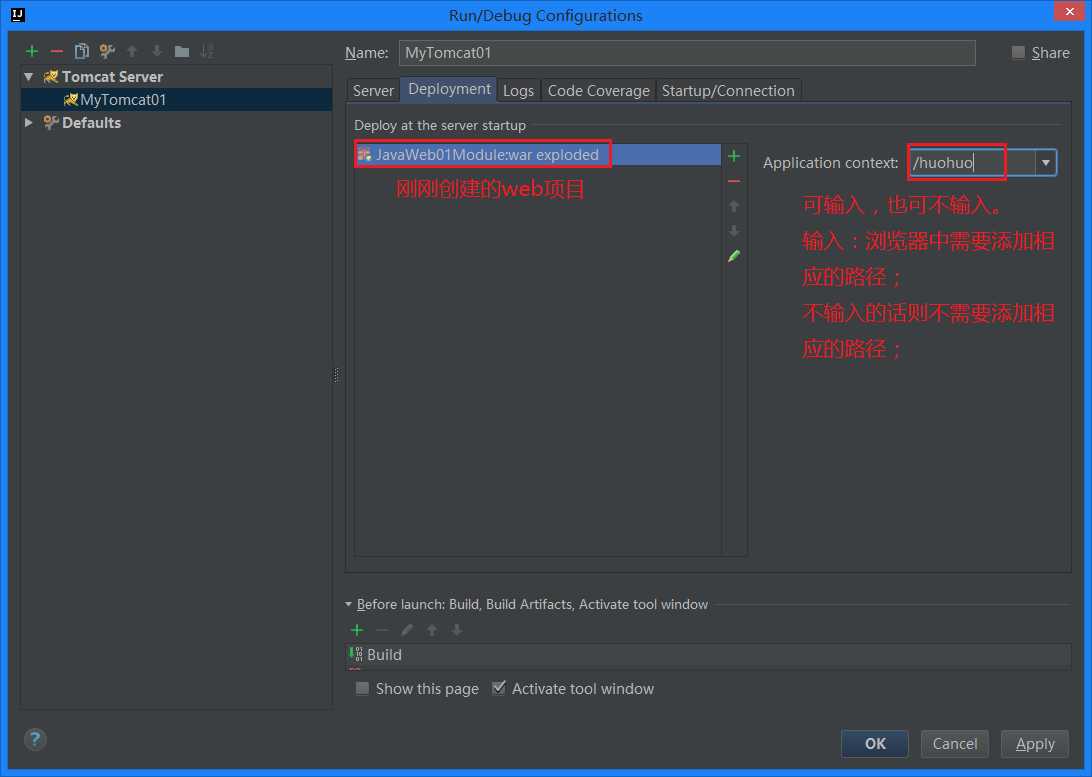The height and width of the screenshot is (777, 1092).
Task: Switch to Code Coverage tab
Action: [598, 91]
